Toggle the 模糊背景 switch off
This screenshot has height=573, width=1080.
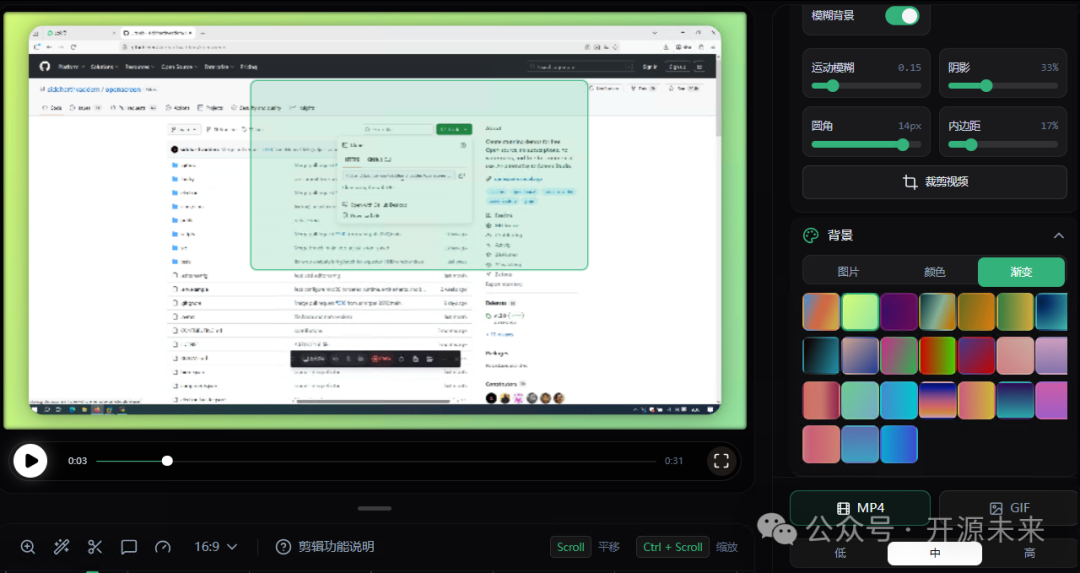902,16
